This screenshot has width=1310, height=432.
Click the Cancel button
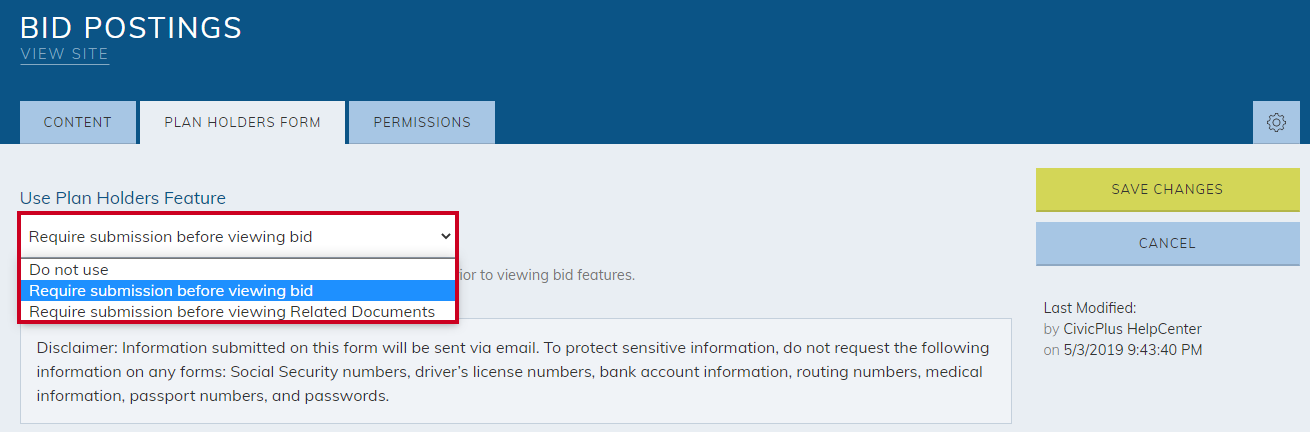point(1167,243)
